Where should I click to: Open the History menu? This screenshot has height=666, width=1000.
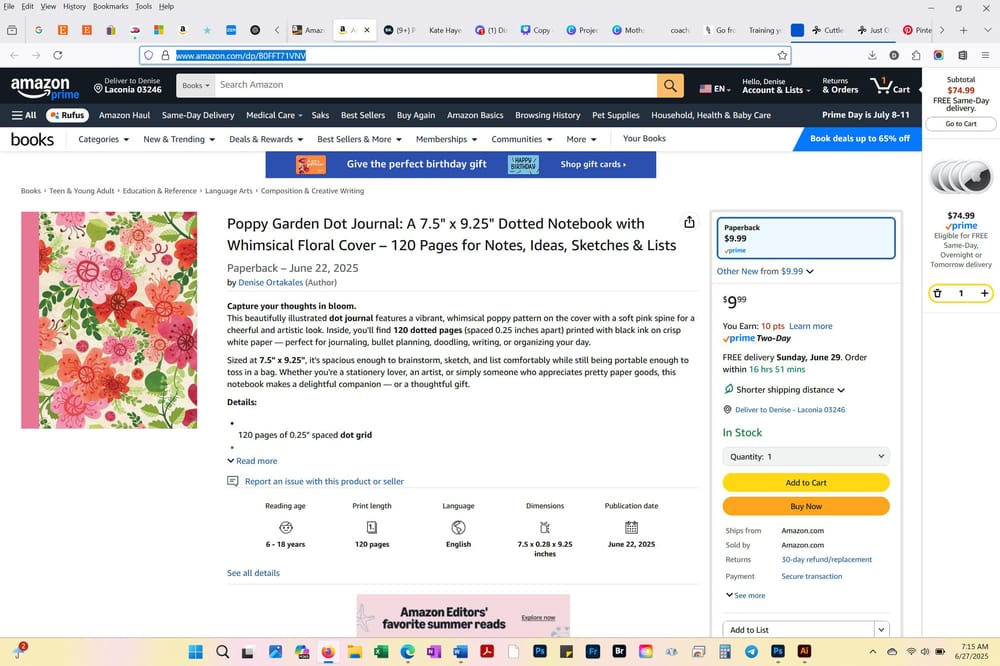point(74,6)
